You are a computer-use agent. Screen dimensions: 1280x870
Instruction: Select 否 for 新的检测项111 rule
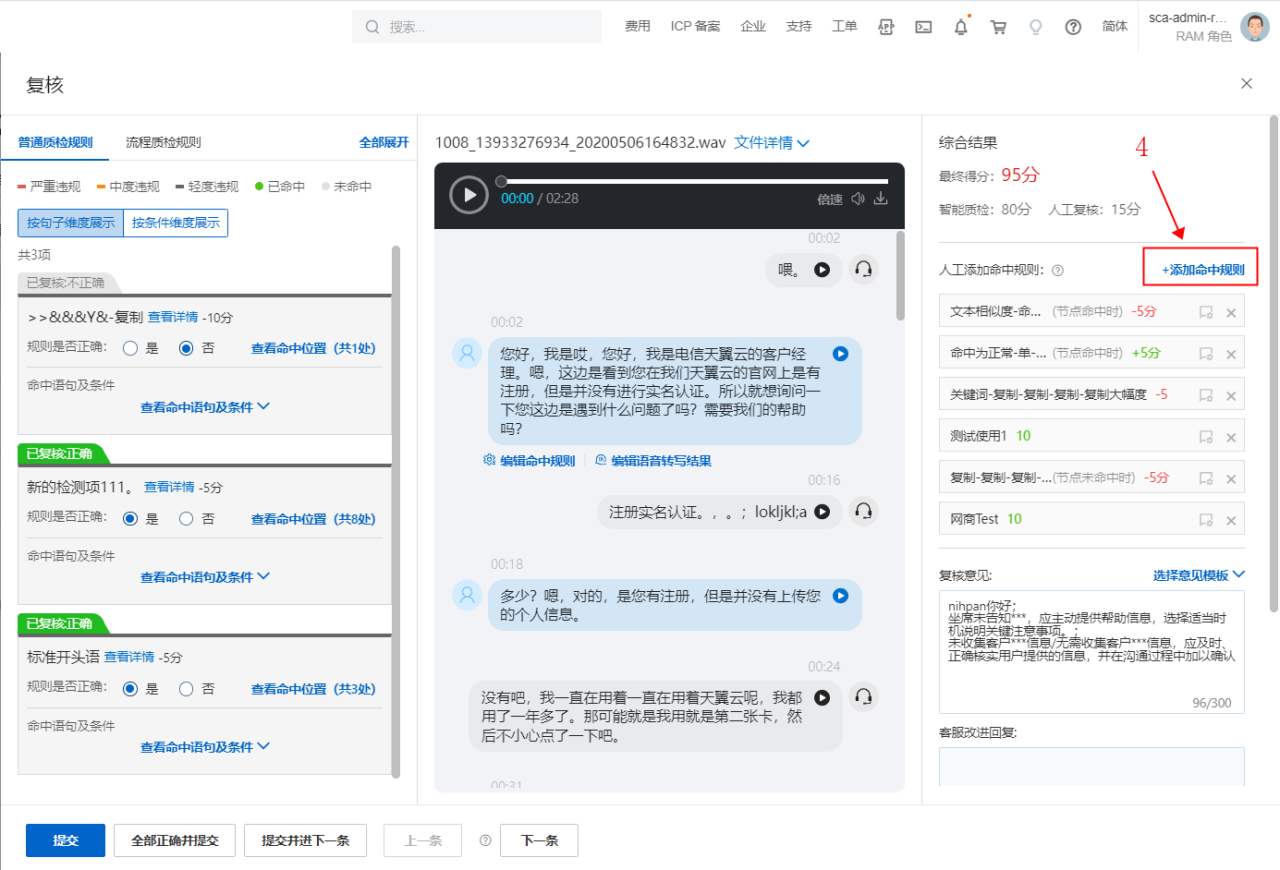(x=186, y=519)
